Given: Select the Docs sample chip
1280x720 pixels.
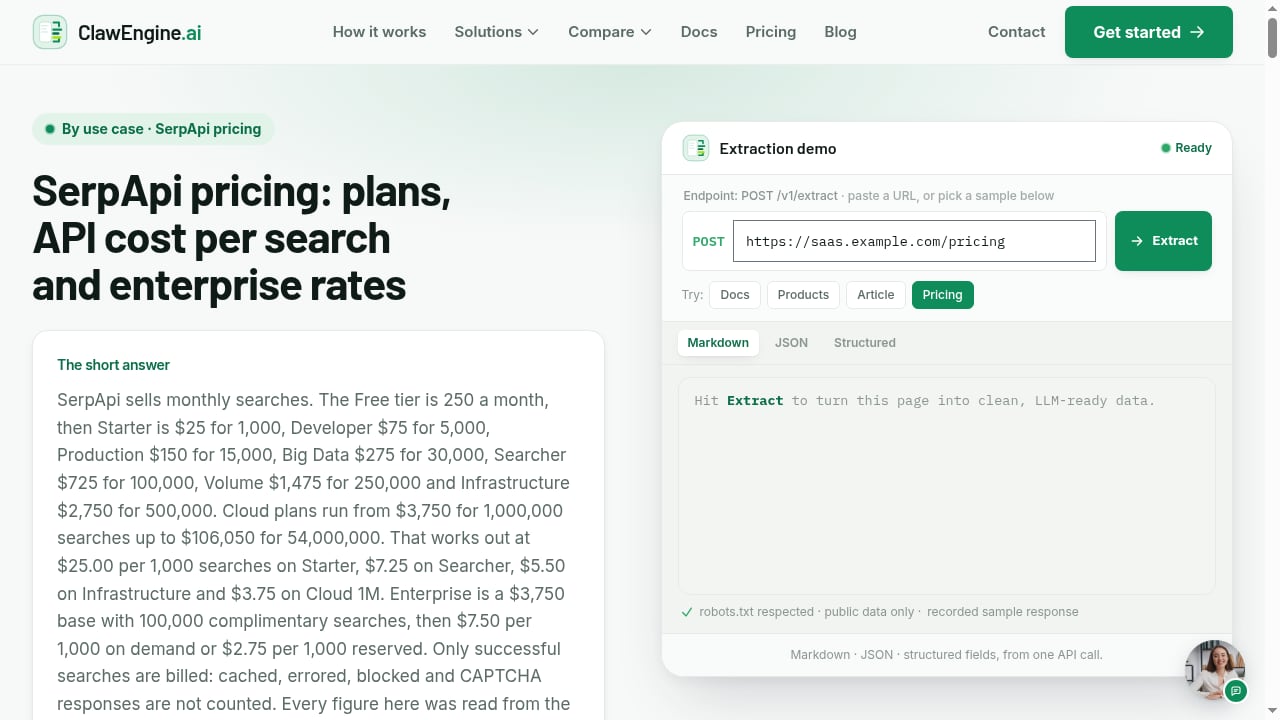Looking at the screenshot, I should point(735,295).
